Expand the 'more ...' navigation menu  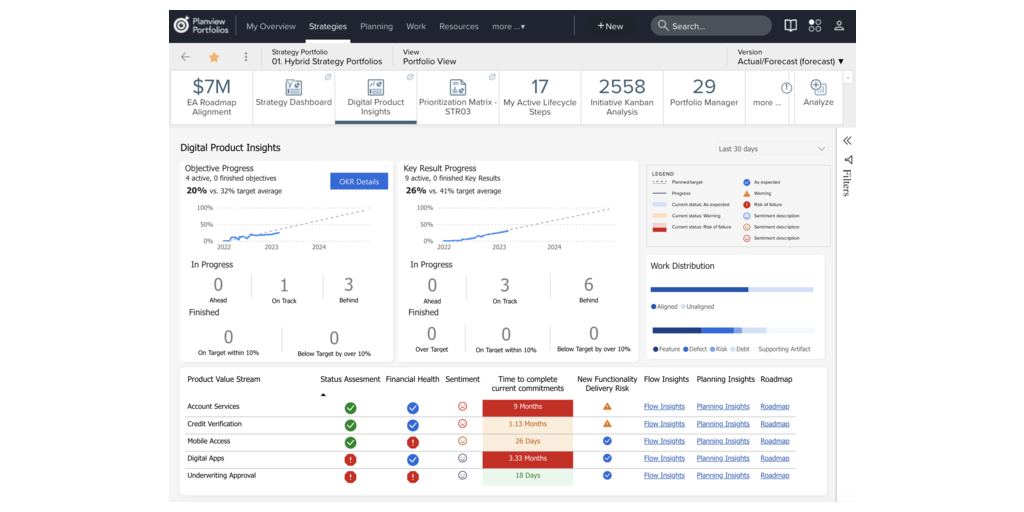pos(508,27)
